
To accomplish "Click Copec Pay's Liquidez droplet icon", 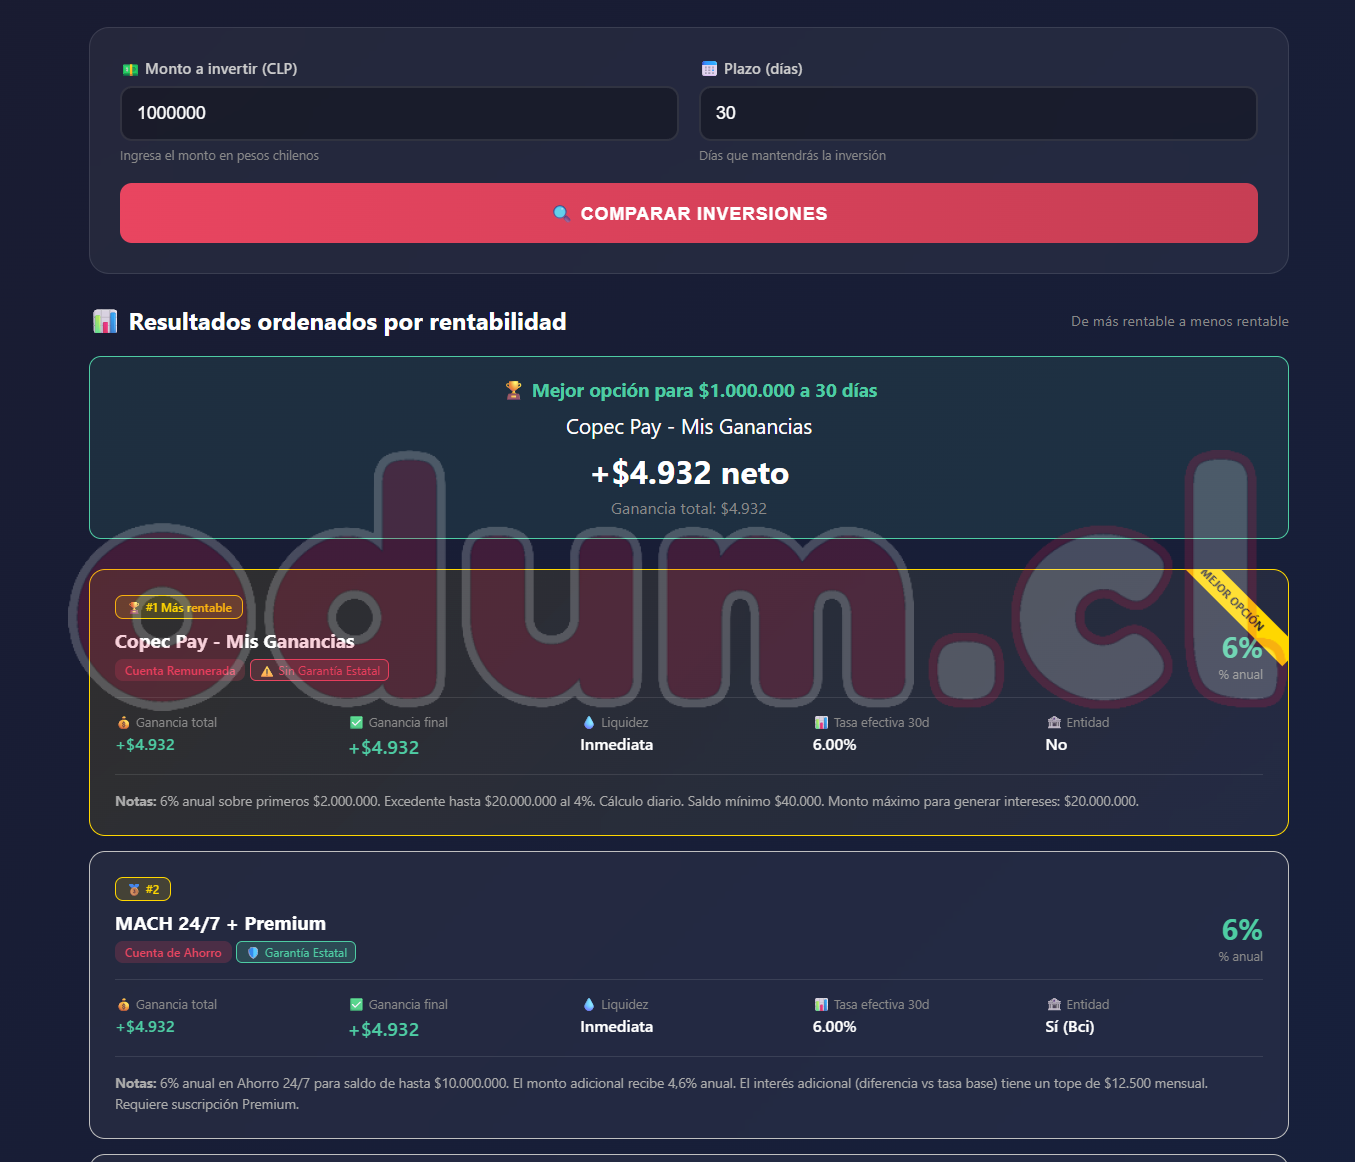I will (589, 723).
